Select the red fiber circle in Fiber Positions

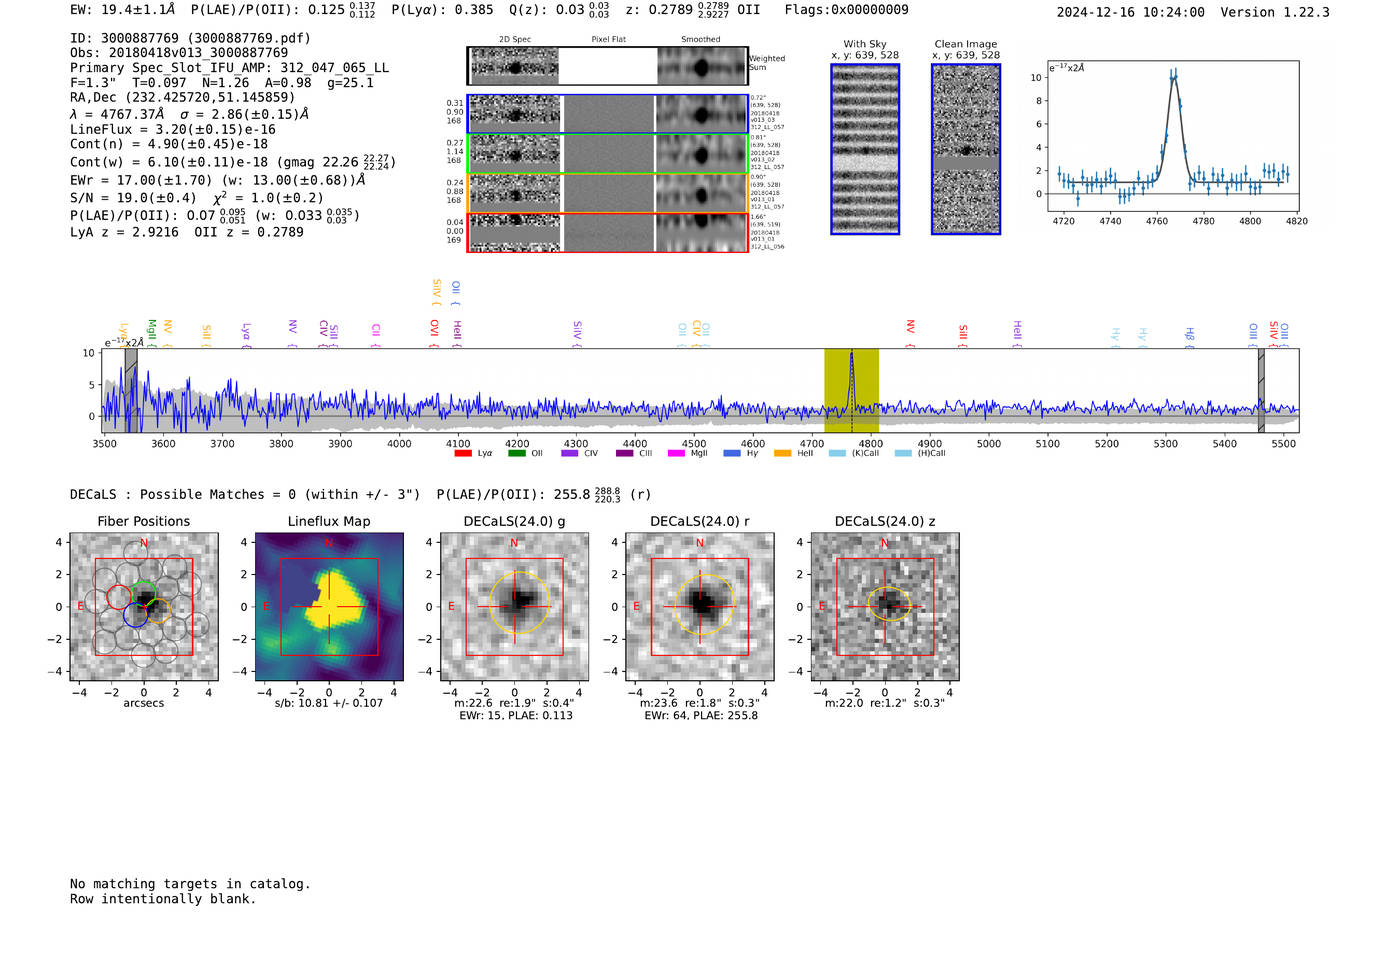118,597
